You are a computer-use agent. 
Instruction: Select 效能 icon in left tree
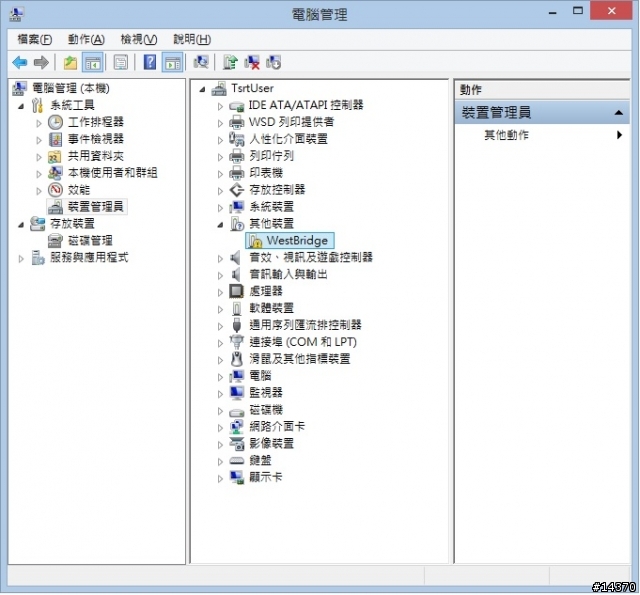55,190
